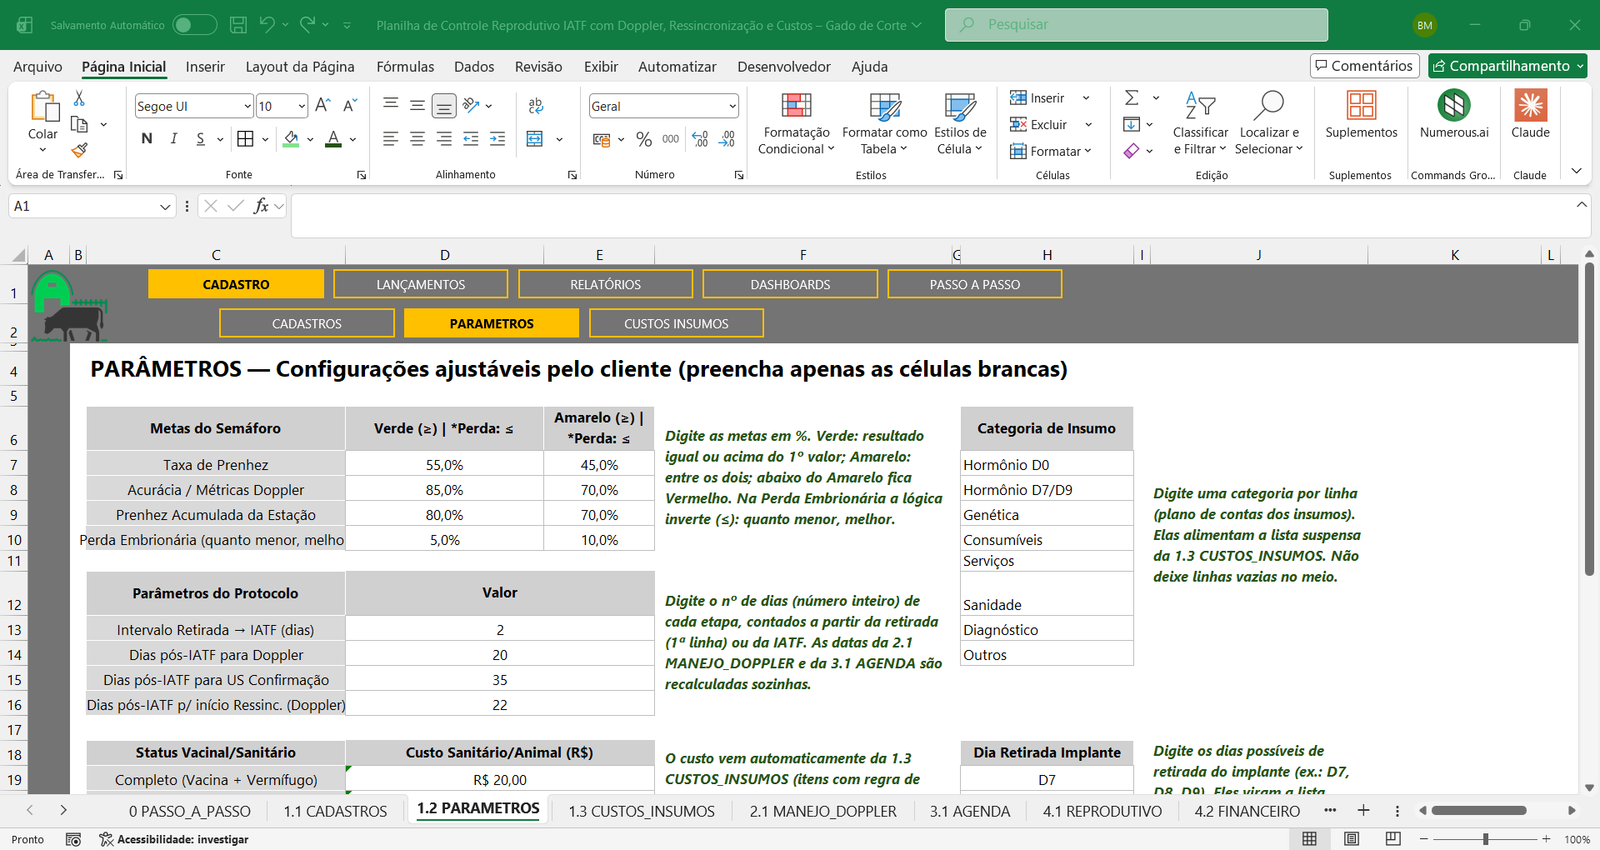This screenshot has height=850, width=1600.
Task: Toggle italic I formatting
Action: click(x=173, y=139)
